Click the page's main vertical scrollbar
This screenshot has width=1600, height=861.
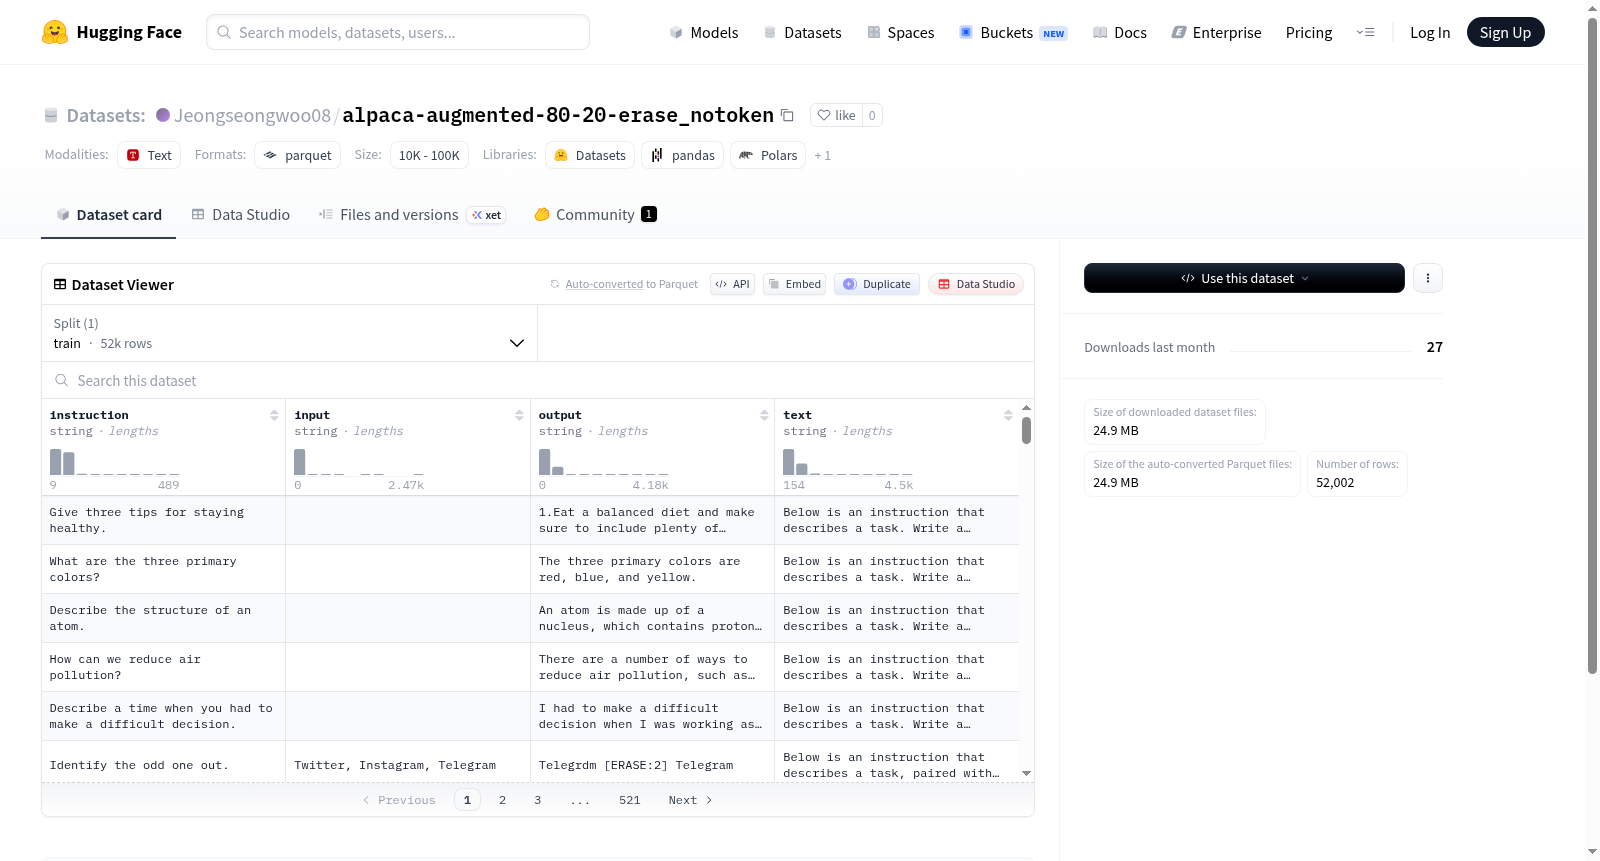pyautogui.click(x=1592, y=345)
